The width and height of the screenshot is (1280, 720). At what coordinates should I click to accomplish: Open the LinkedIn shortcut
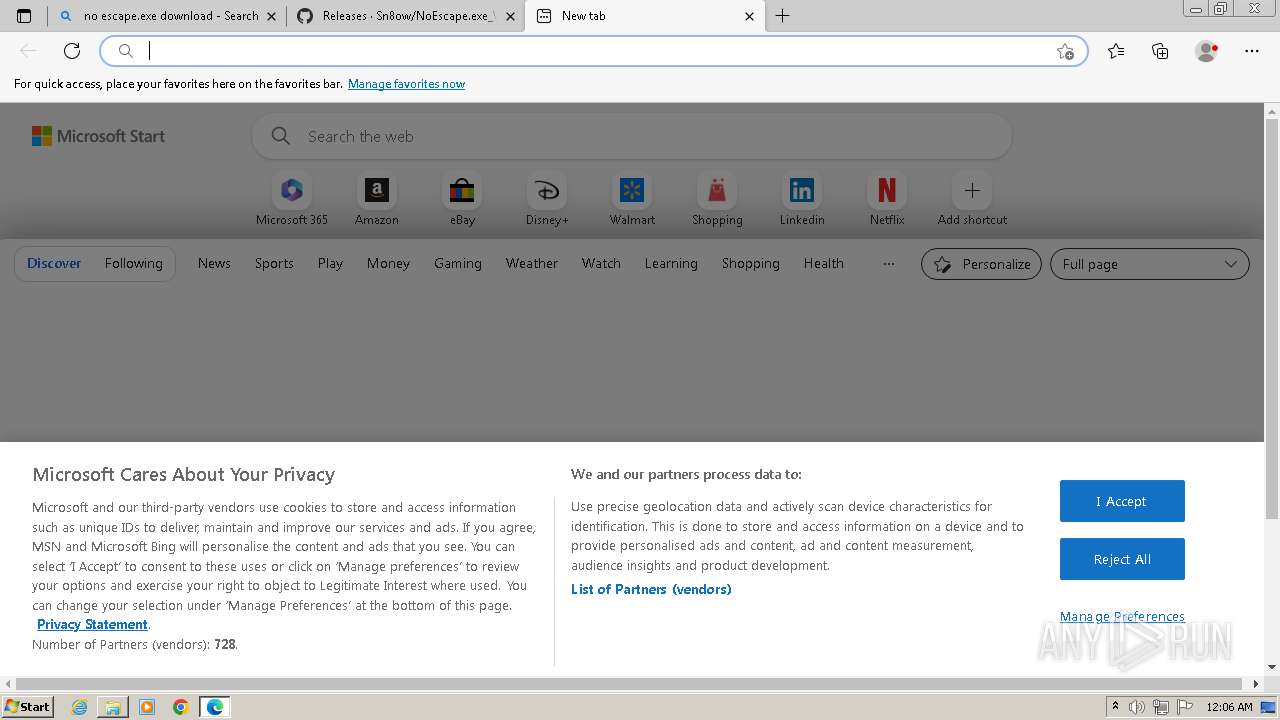point(802,199)
